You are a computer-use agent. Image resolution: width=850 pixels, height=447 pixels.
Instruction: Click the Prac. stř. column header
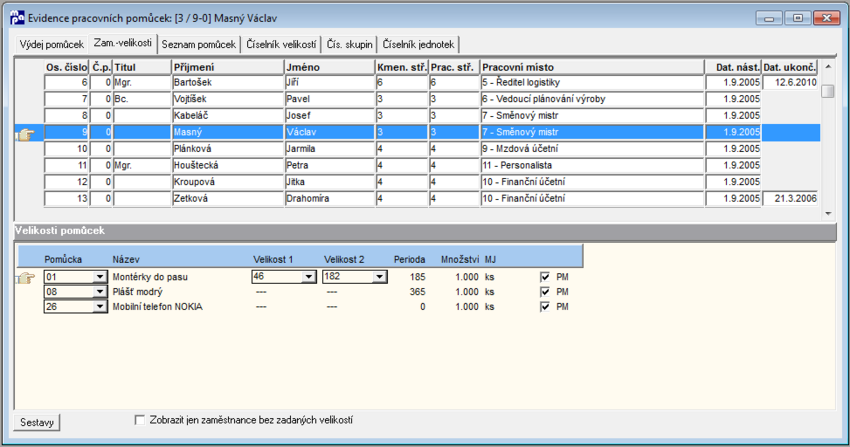pyautogui.click(x=454, y=67)
